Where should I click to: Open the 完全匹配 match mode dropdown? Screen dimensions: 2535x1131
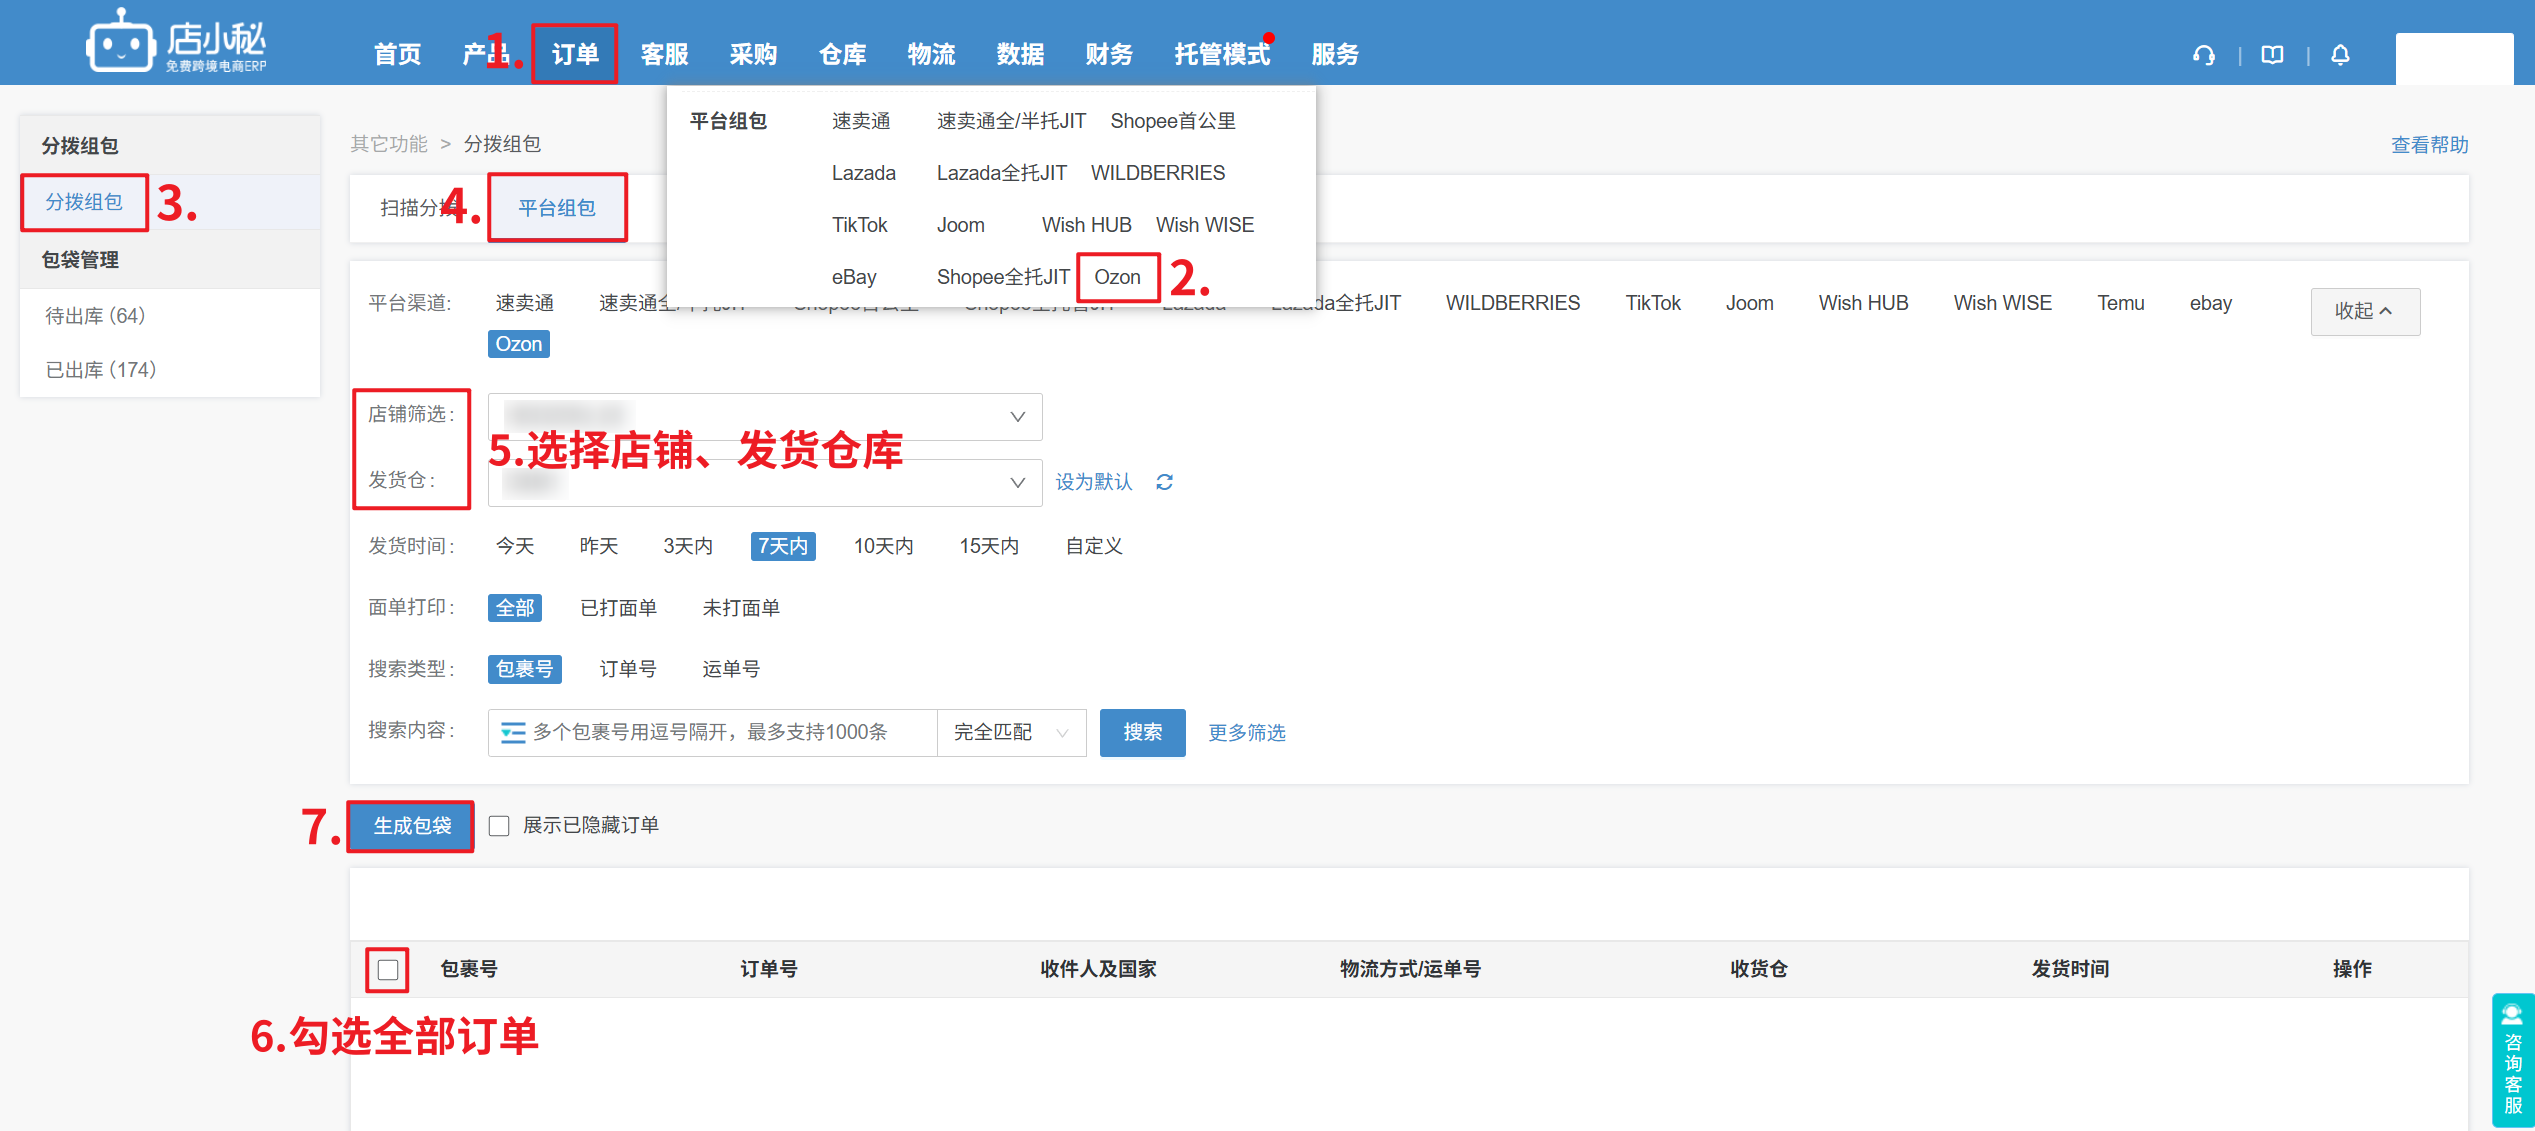(1011, 733)
